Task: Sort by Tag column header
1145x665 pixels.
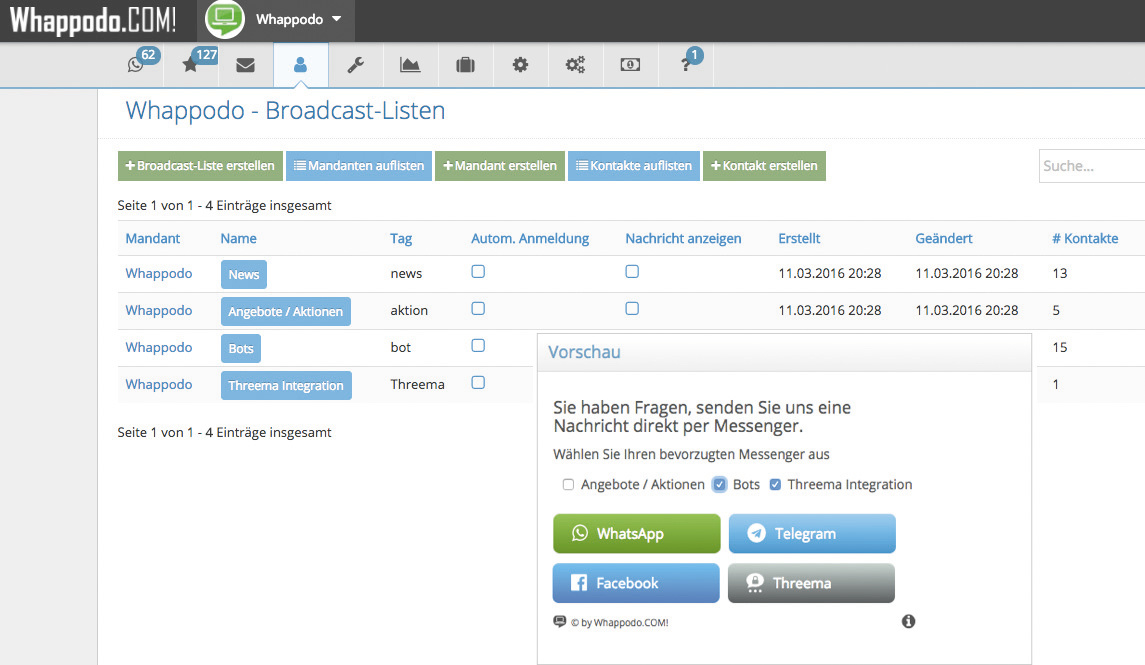Action: click(401, 239)
